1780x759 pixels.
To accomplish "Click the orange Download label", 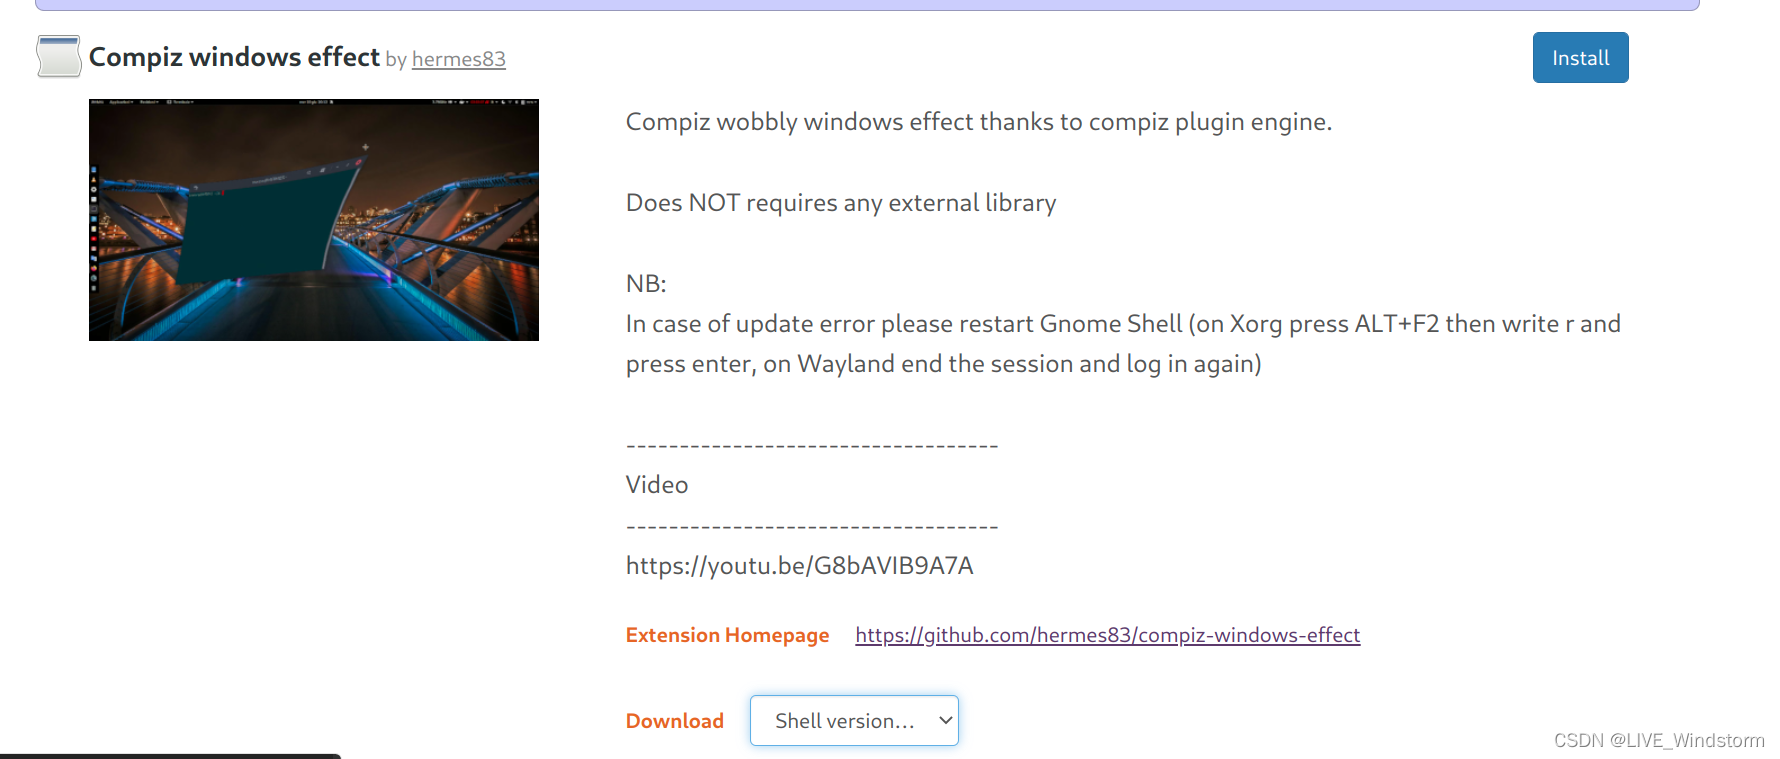I will pyautogui.click(x=675, y=721).
